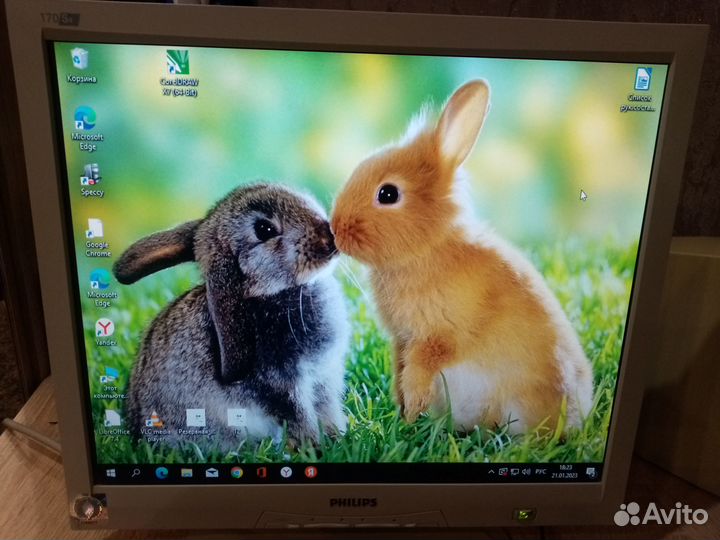Open the Список document icon on the desktop
The height and width of the screenshot is (540, 720).
tap(640, 90)
